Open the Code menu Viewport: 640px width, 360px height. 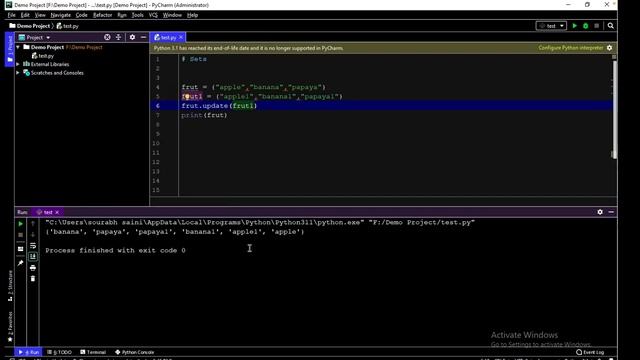pyautogui.click(x=82, y=15)
